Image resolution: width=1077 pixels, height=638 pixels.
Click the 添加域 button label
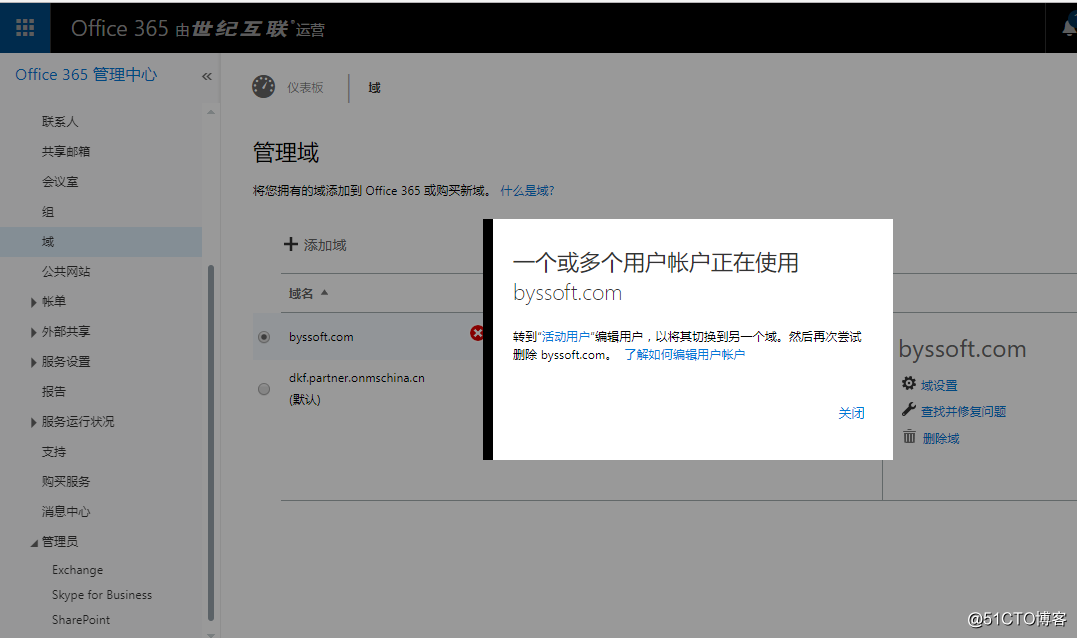click(x=325, y=245)
